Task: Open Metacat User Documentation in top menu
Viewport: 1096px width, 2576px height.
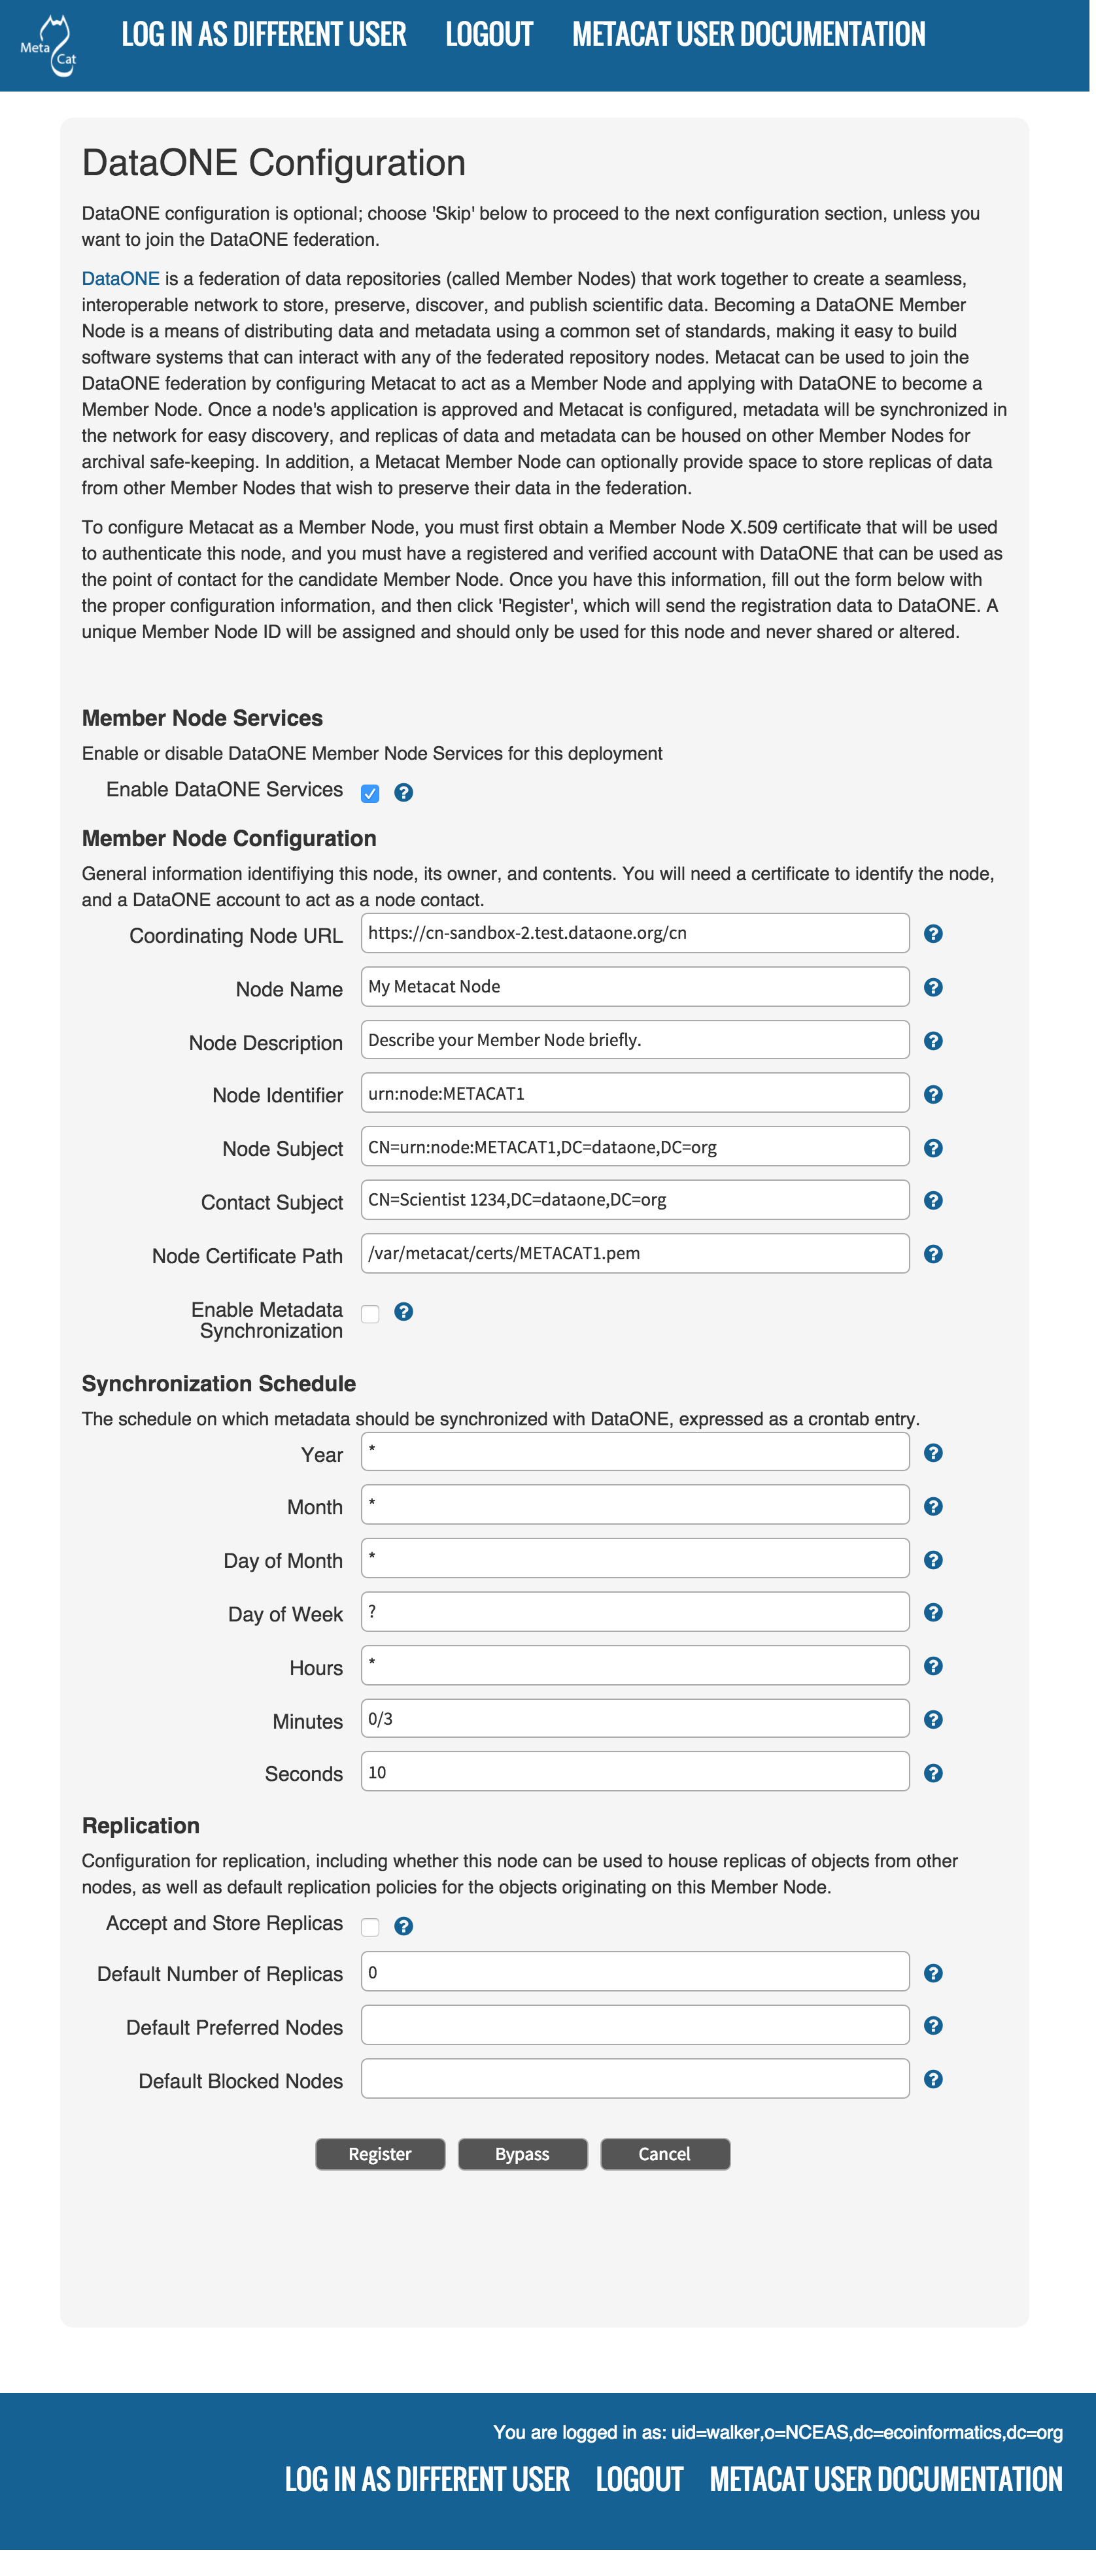Action: point(748,35)
